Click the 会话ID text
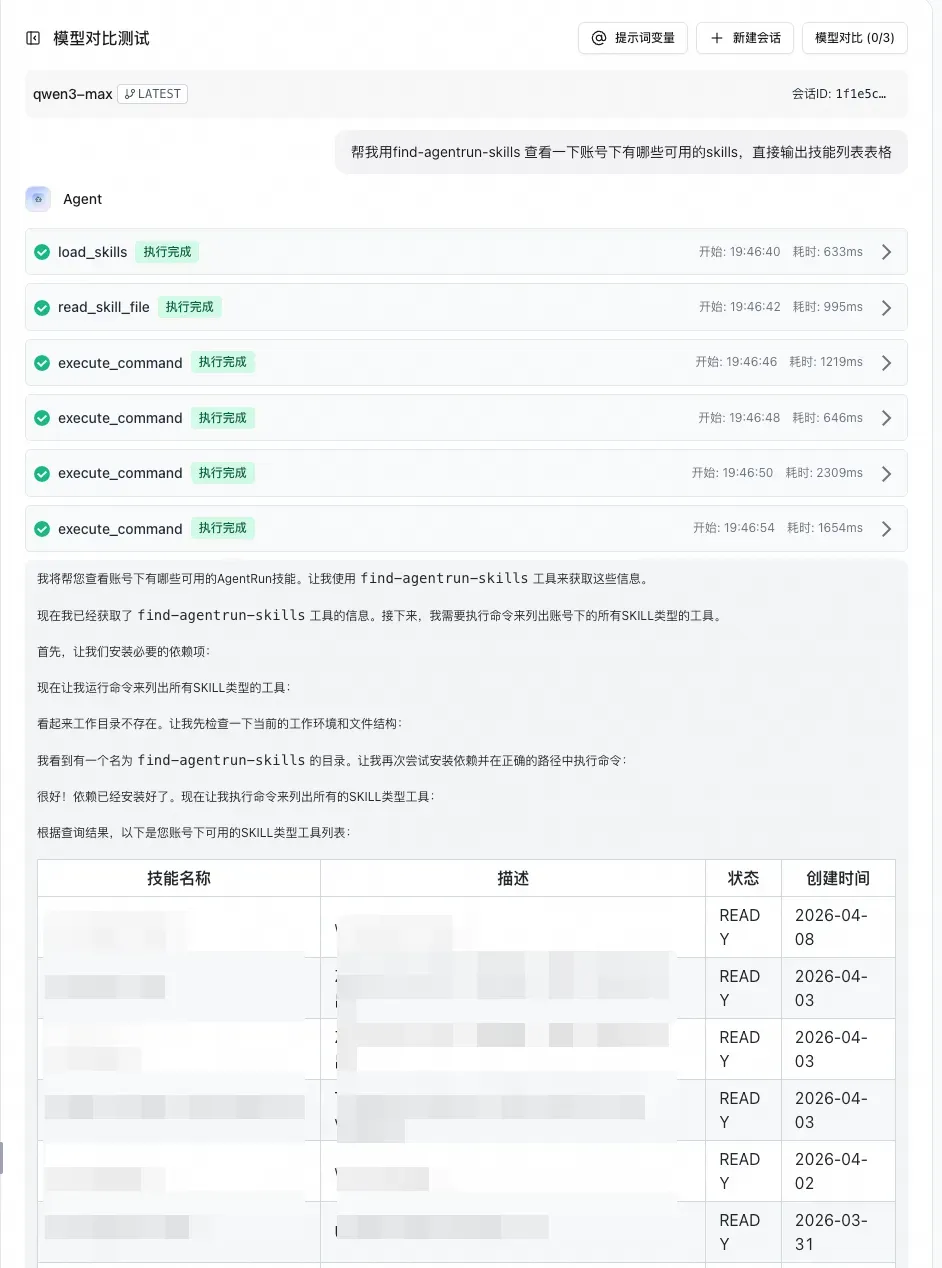Image resolution: width=942 pixels, height=1268 pixels. (x=839, y=94)
